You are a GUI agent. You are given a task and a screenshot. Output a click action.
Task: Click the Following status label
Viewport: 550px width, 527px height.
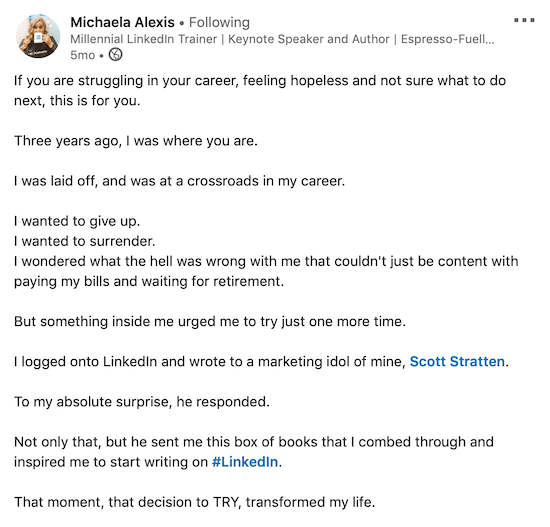point(219,22)
